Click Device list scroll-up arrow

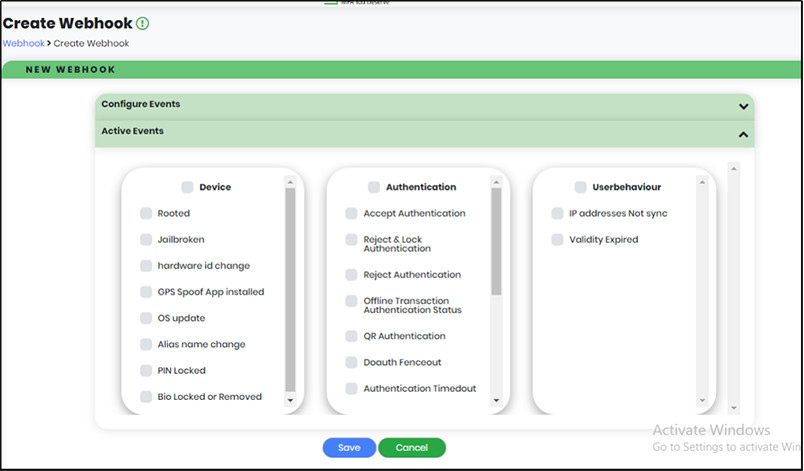pos(290,182)
